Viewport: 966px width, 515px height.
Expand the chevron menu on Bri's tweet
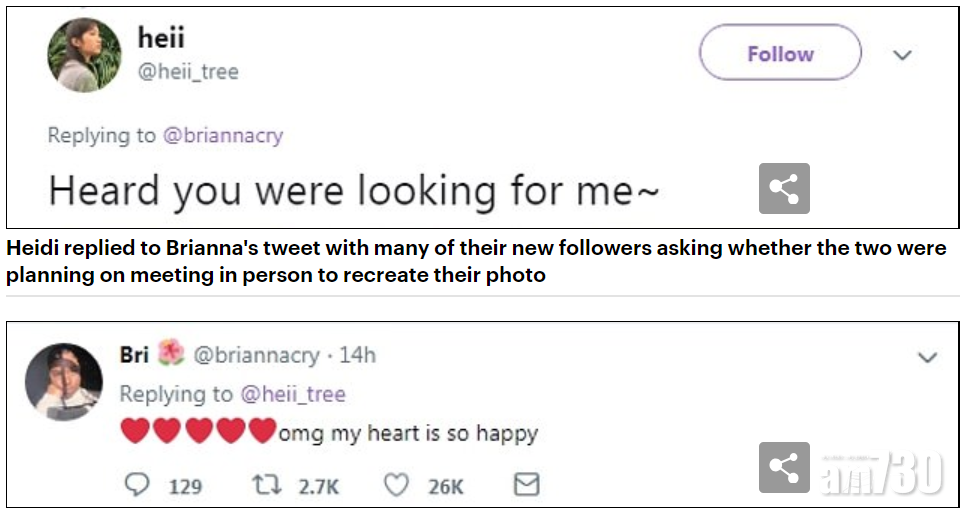(927, 357)
